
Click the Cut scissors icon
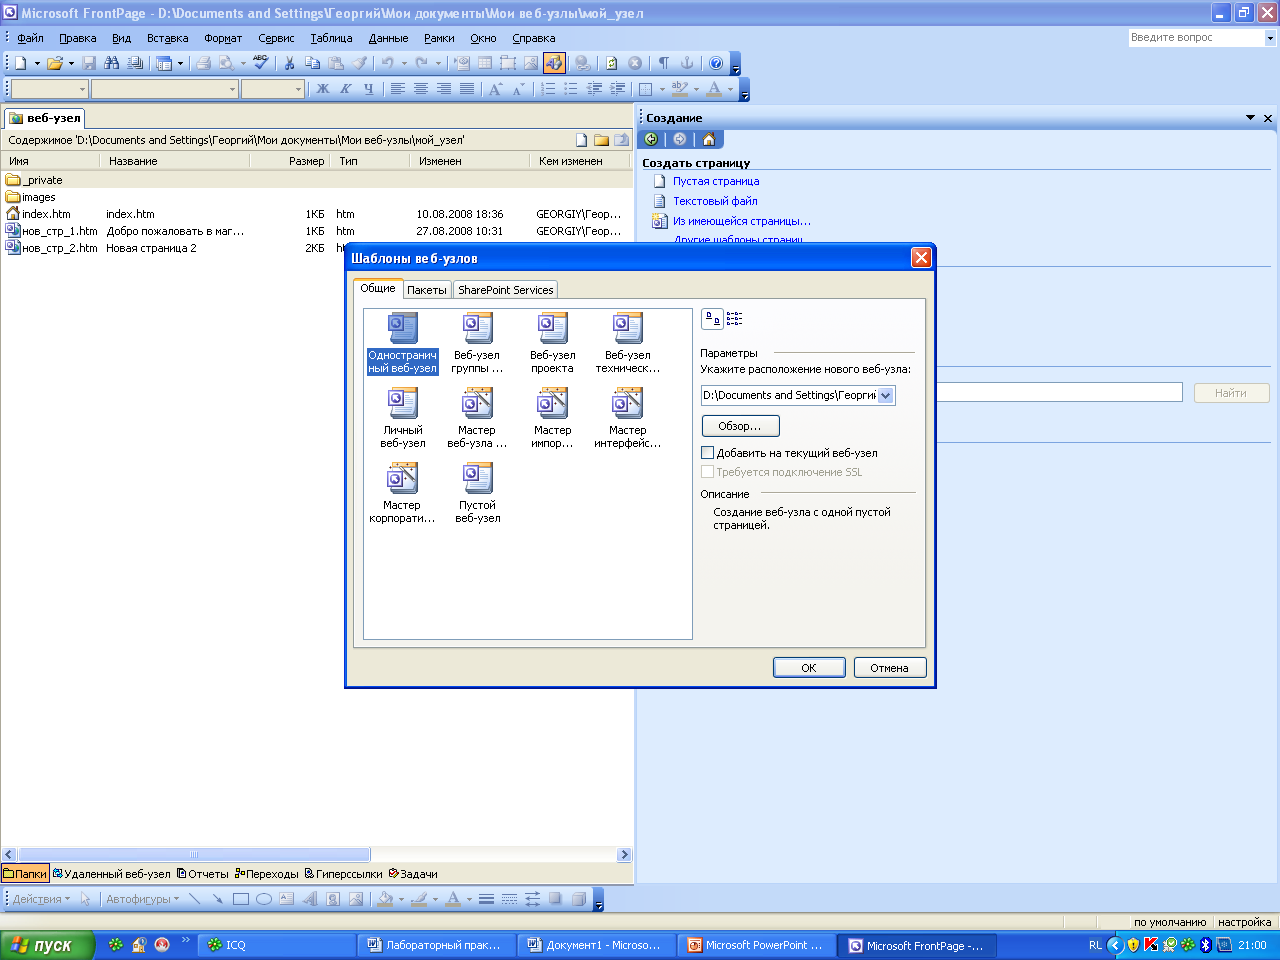pyautogui.click(x=290, y=63)
